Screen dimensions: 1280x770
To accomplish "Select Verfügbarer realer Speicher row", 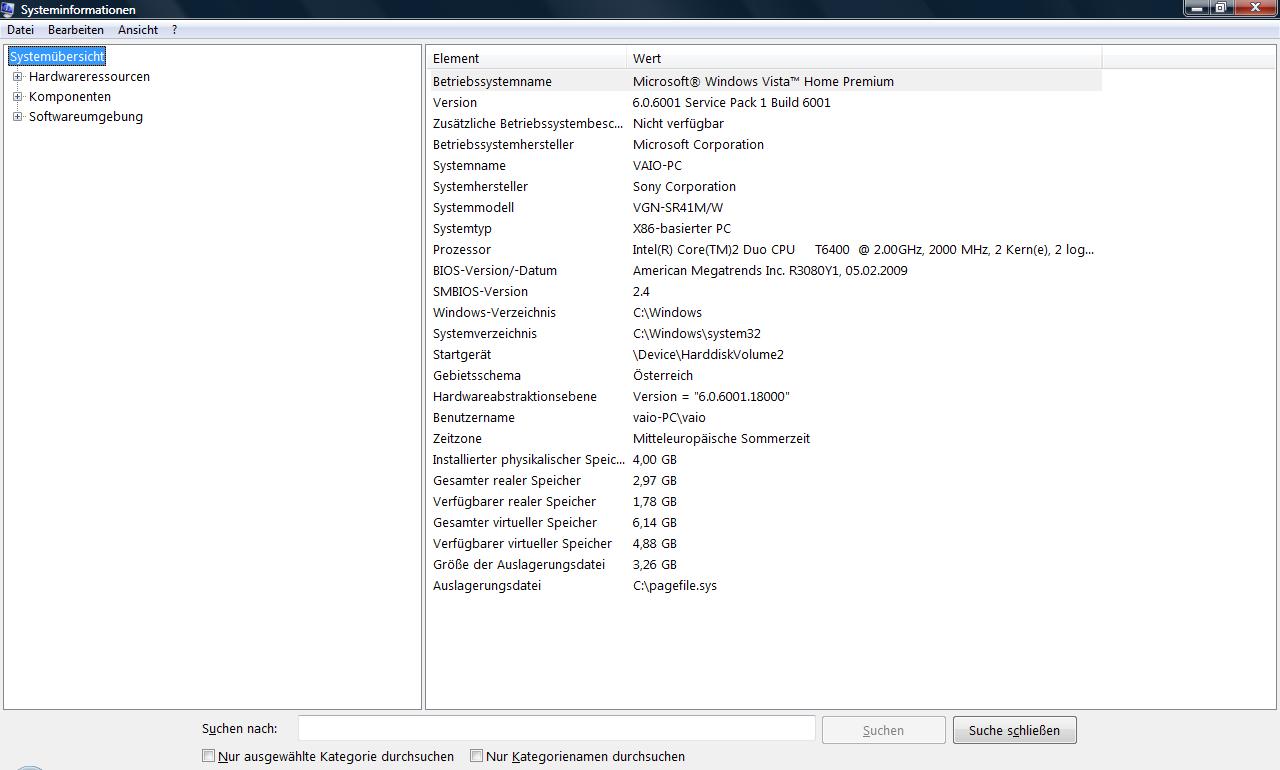I will 764,502.
